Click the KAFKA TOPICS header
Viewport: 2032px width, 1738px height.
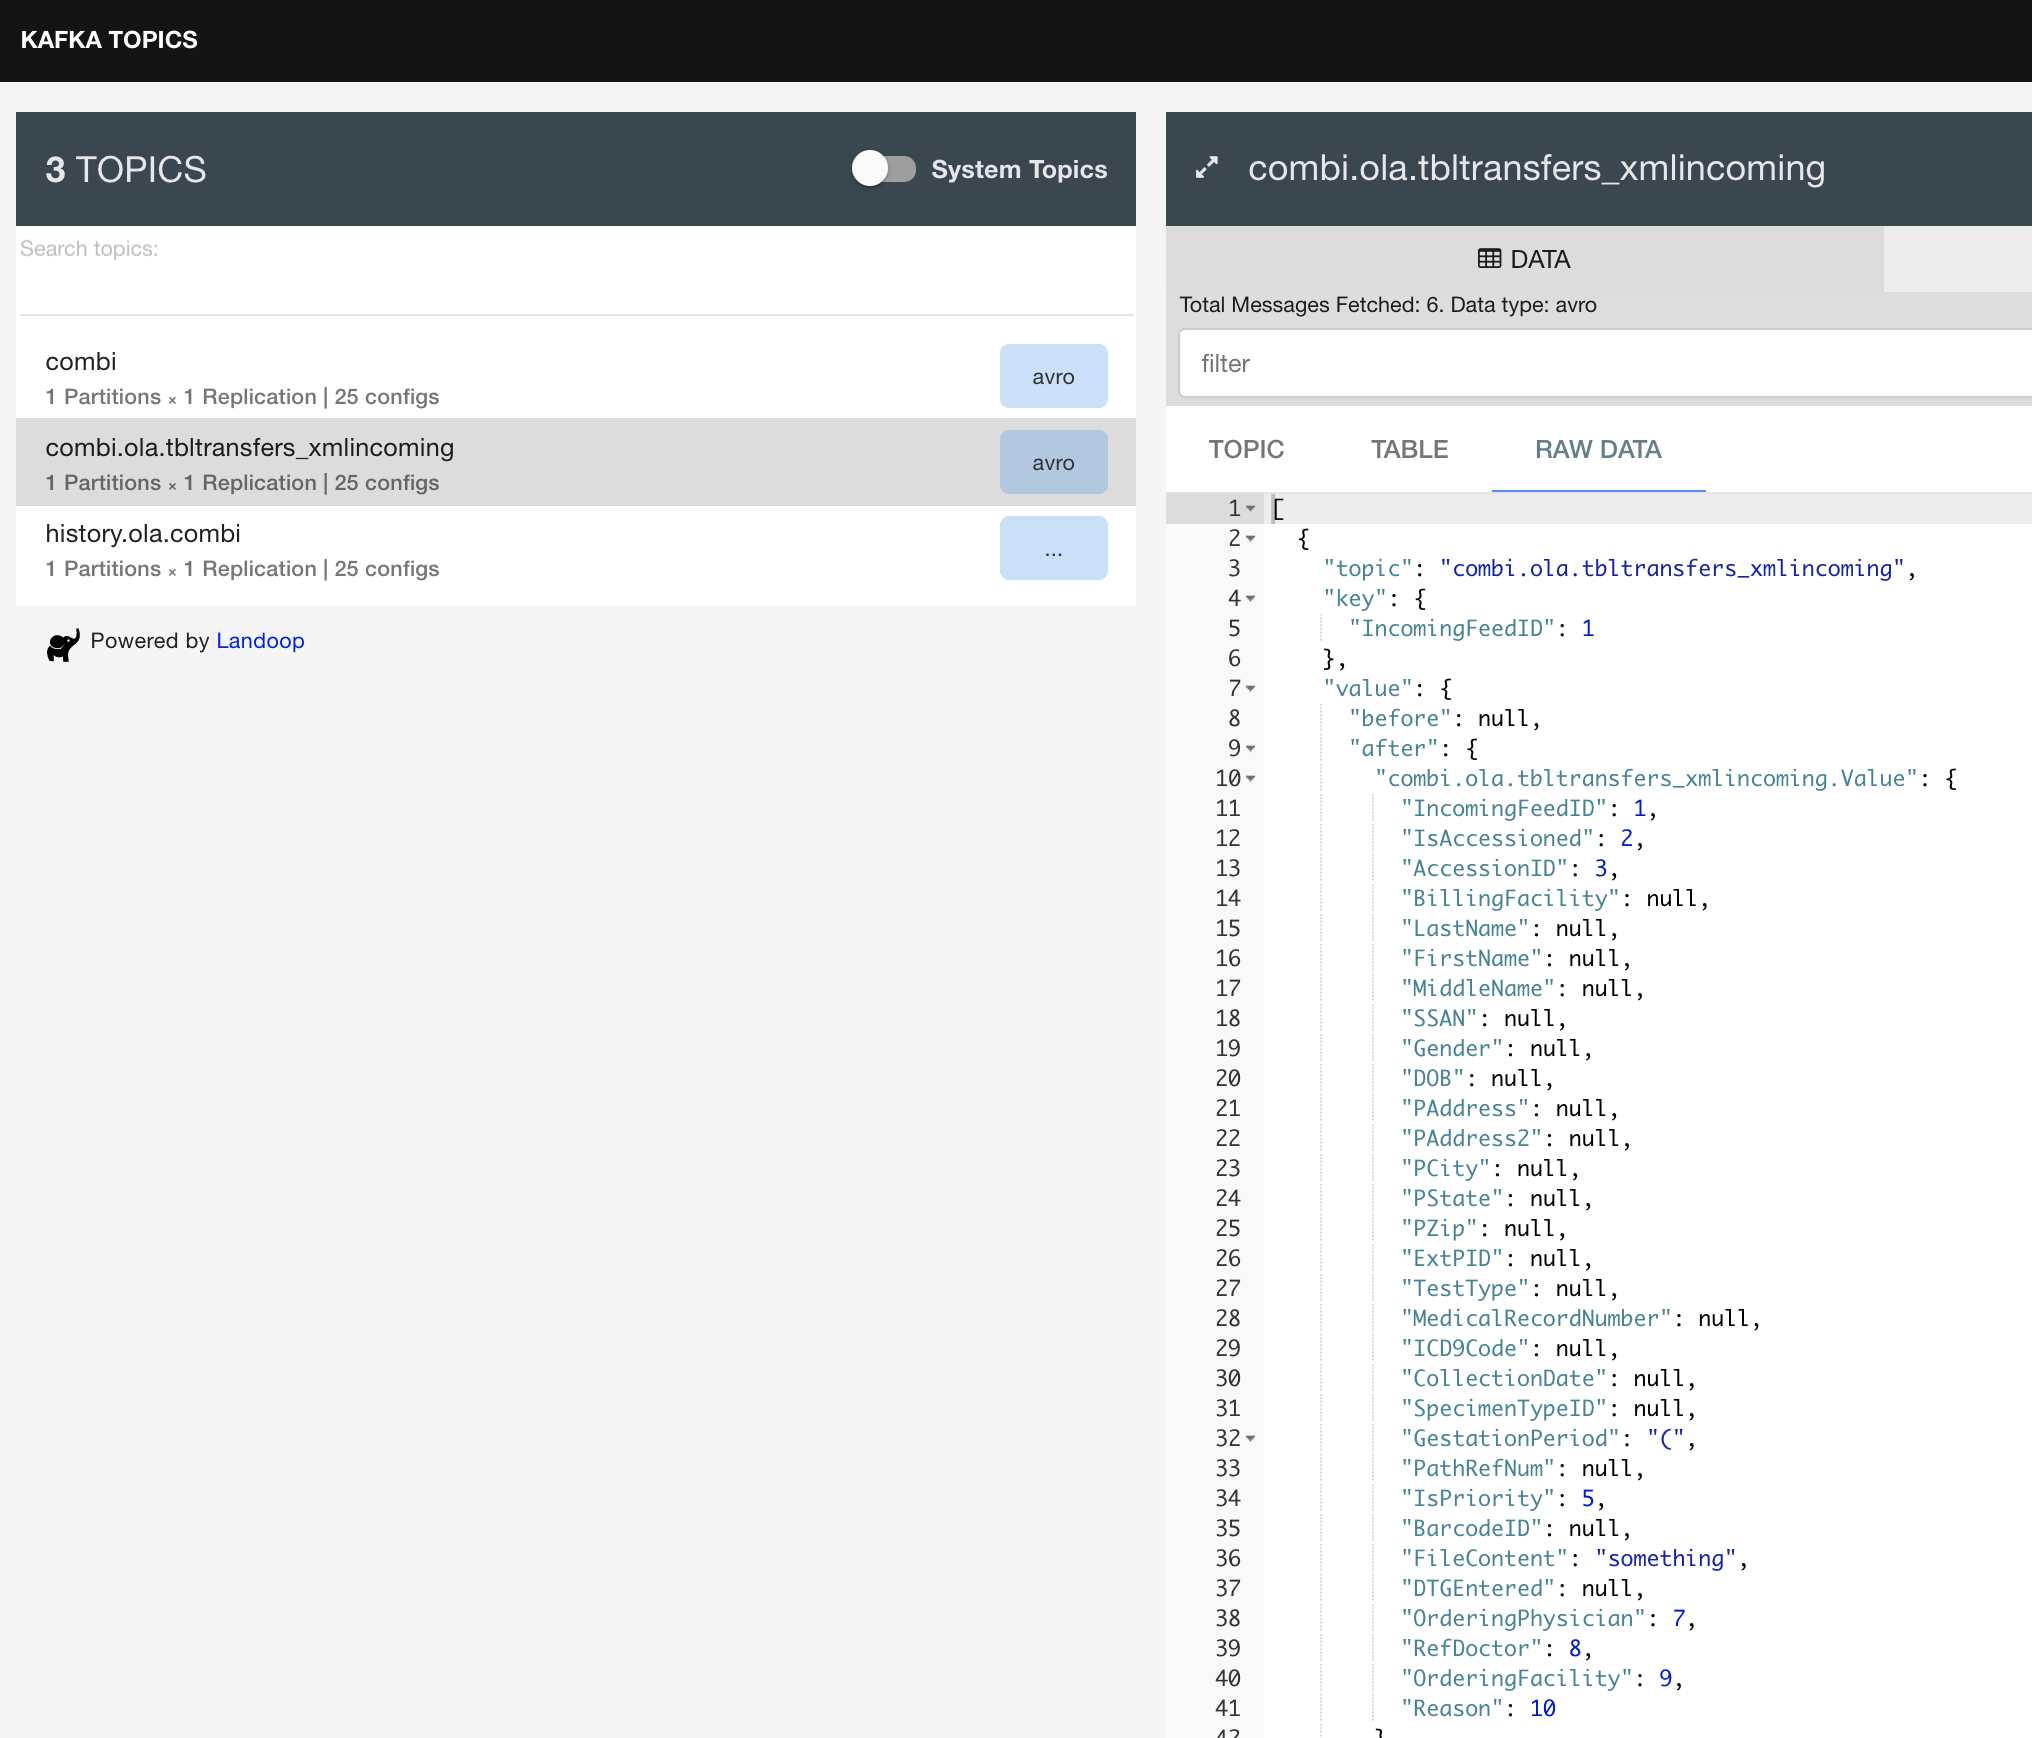click(x=109, y=40)
